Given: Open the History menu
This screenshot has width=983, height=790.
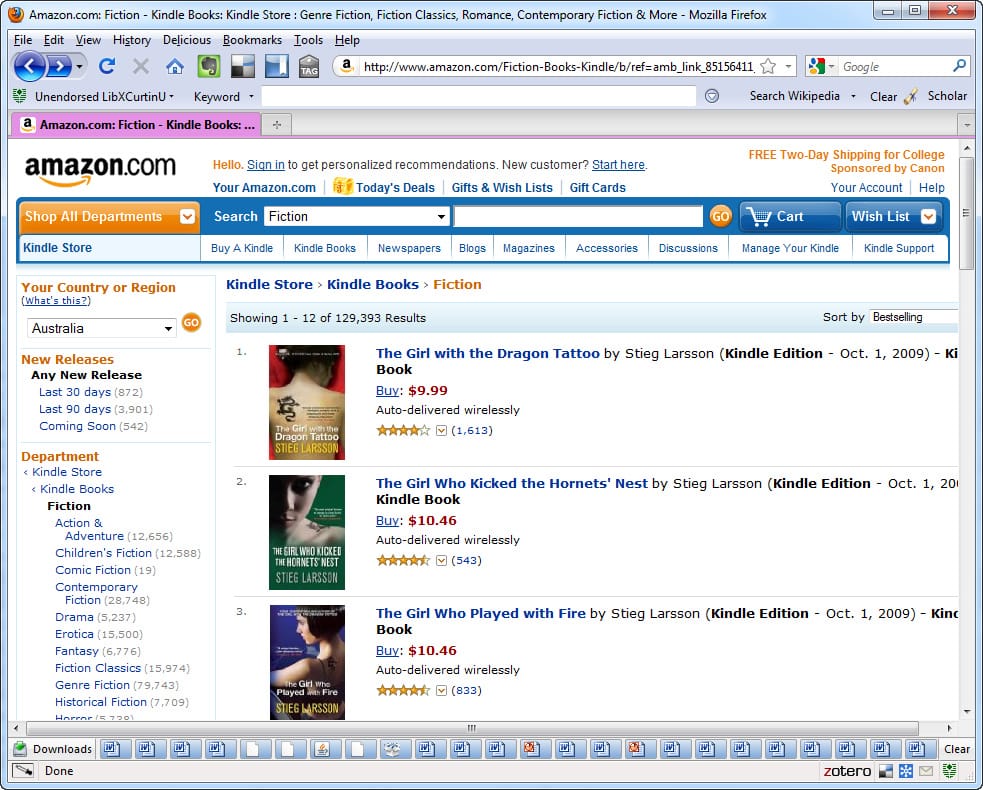Looking at the screenshot, I should (x=132, y=40).
